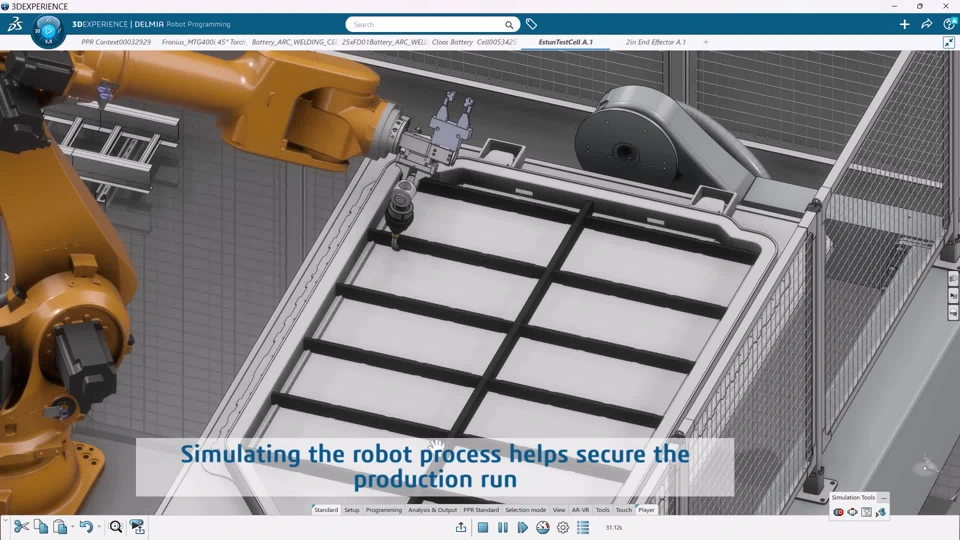This screenshot has width=960, height=540.
Task: Open the View toolbar tab
Action: [559, 510]
